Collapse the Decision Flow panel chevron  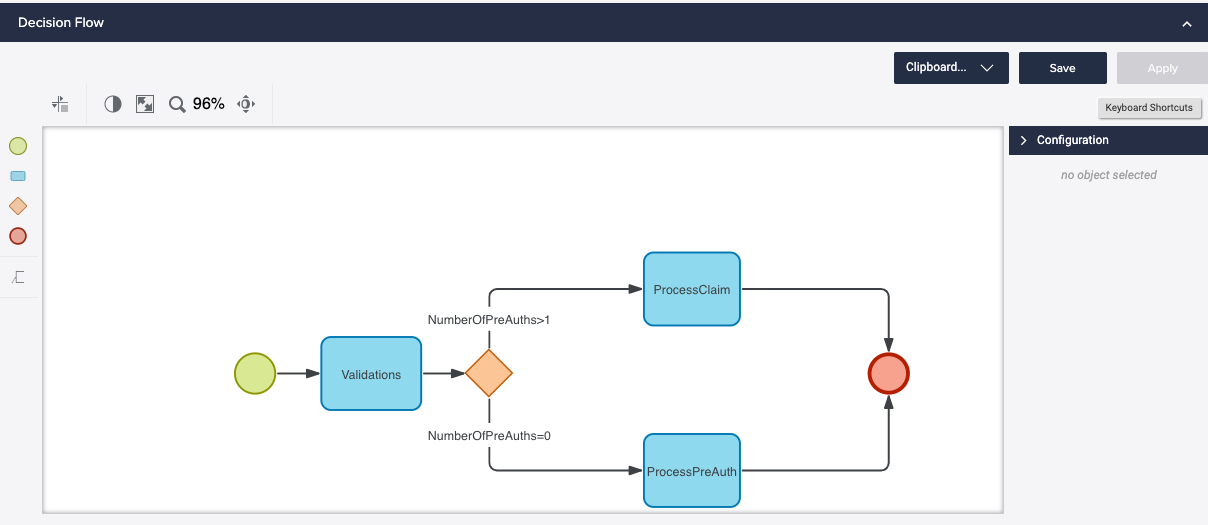[1187, 23]
